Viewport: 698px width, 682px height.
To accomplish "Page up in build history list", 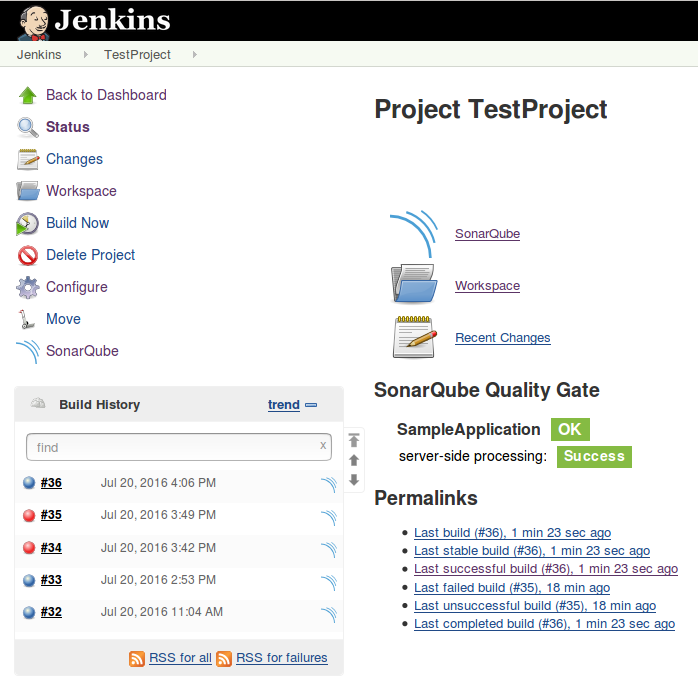I will [x=354, y=460].
